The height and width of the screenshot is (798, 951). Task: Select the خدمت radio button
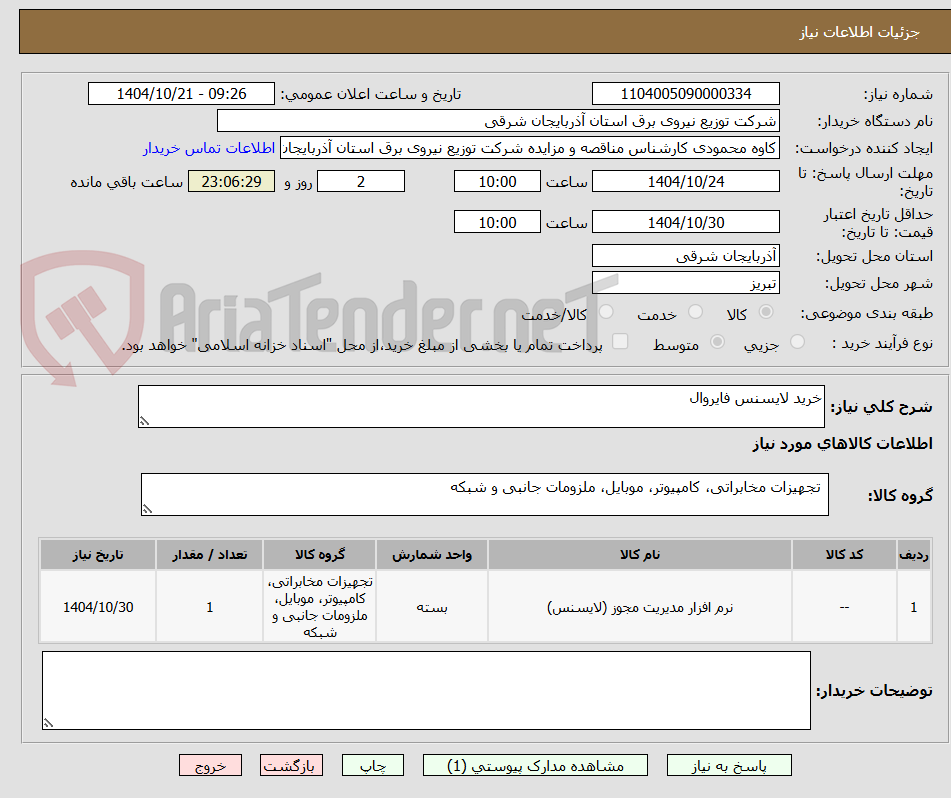(x=695, y=312)
